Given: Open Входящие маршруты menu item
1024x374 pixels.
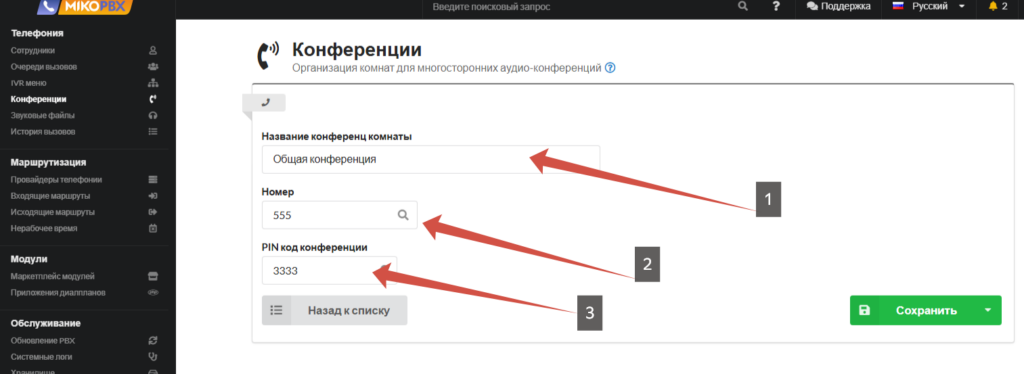Looking at the screenshot, I should pos(50,196).
